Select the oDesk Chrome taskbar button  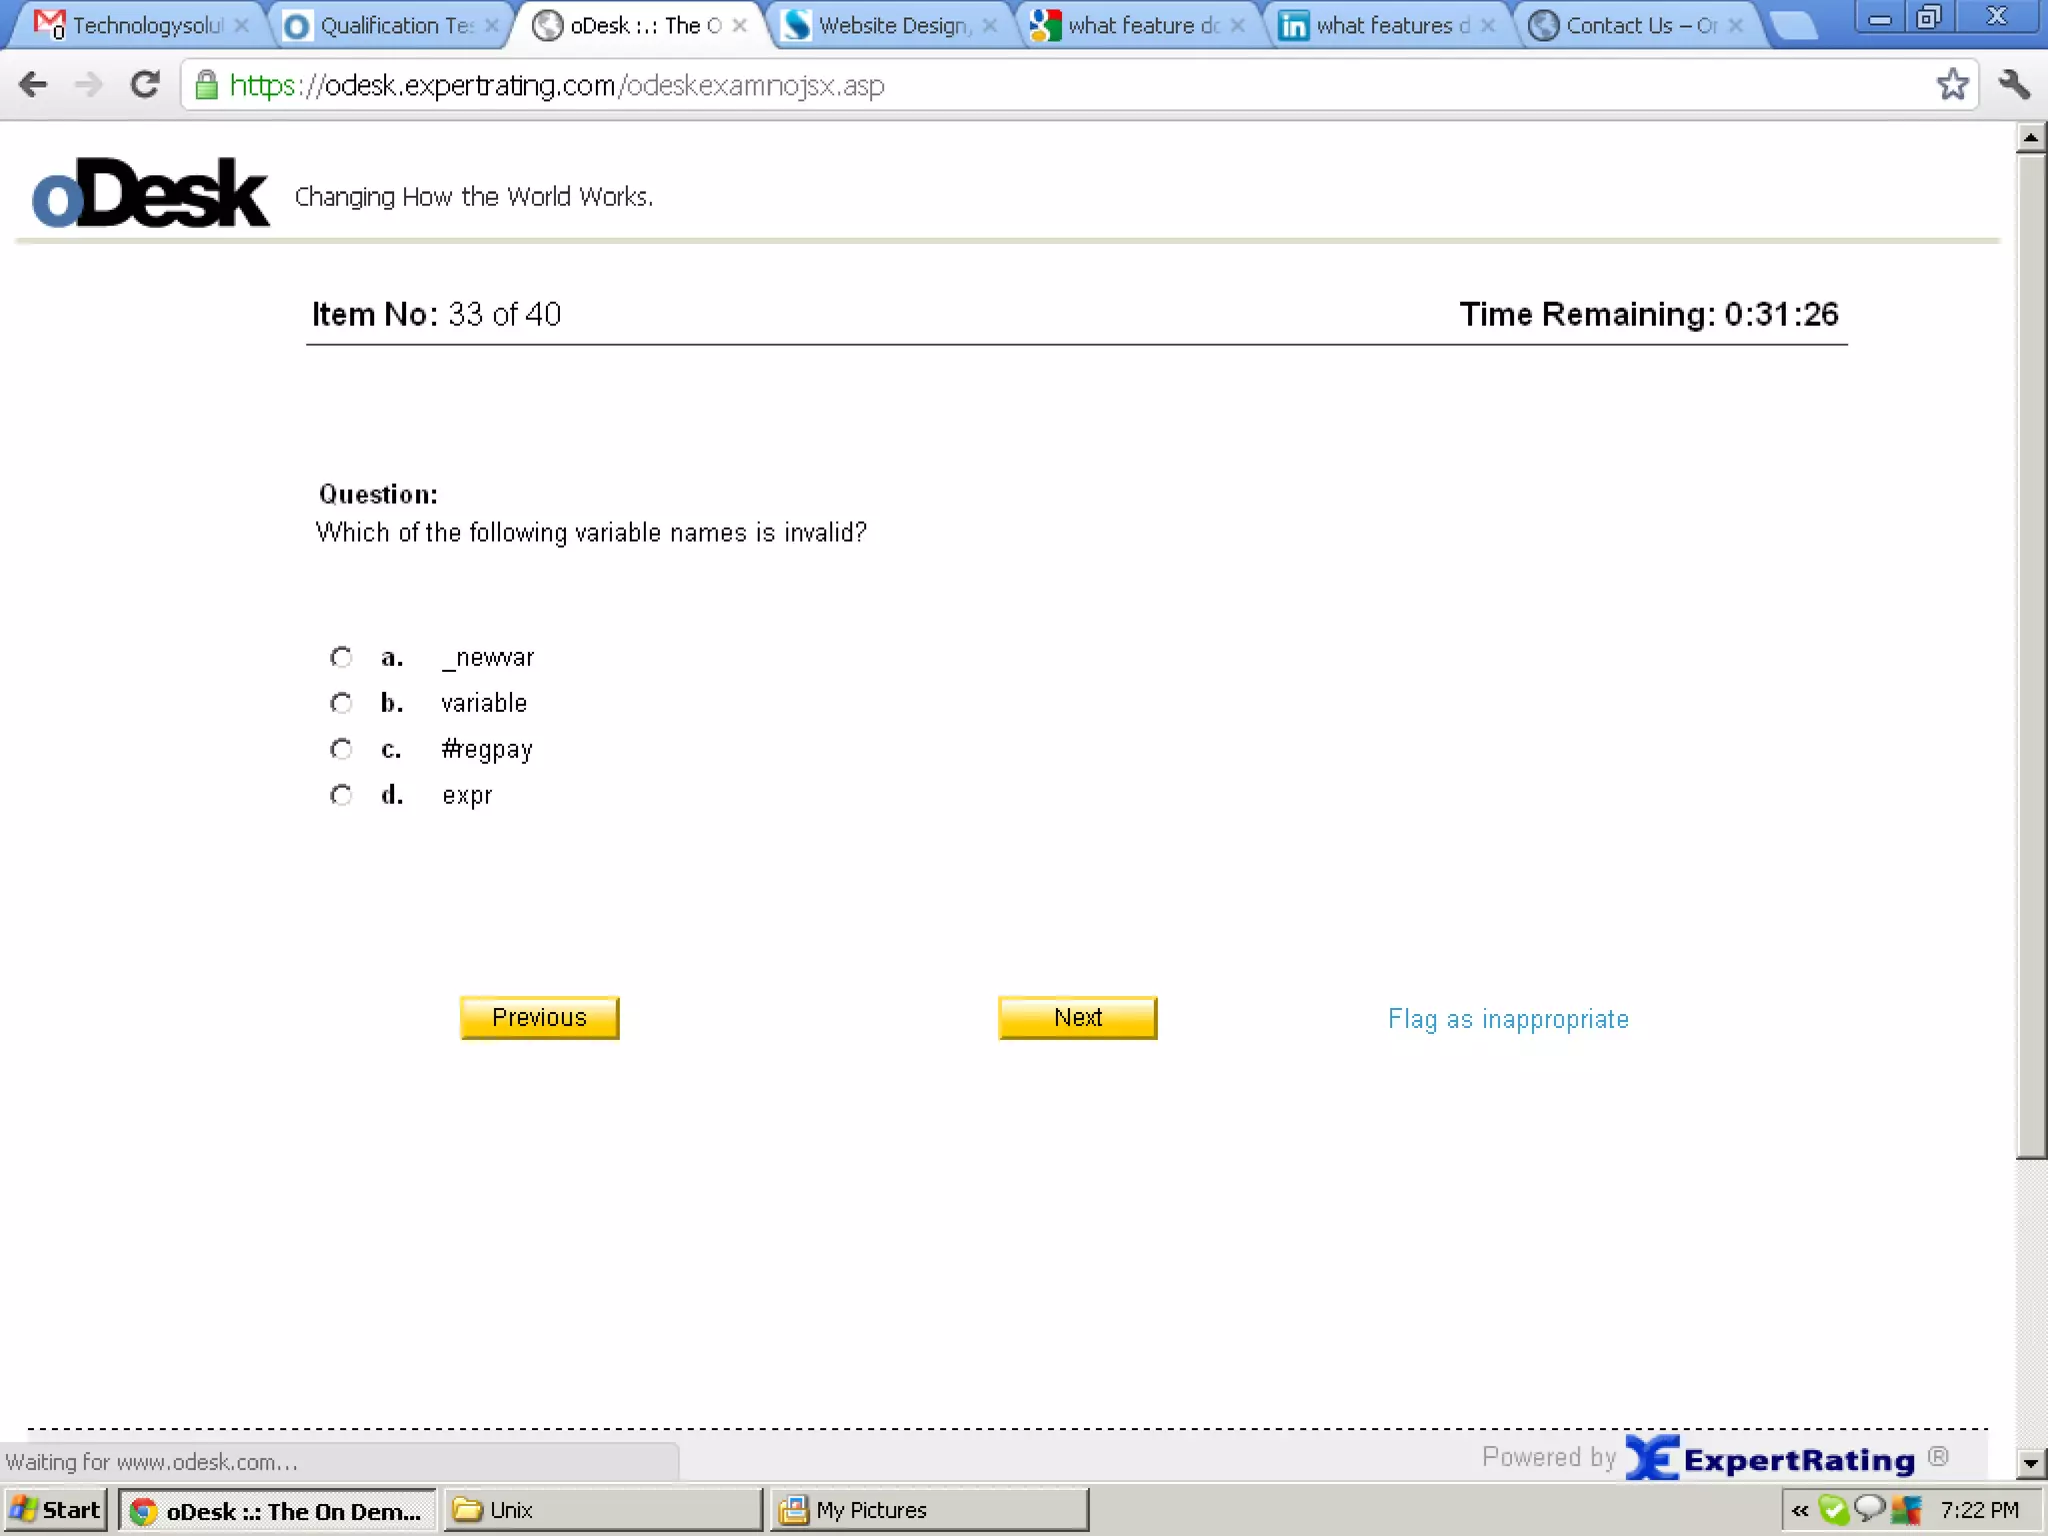point(278,1510)
